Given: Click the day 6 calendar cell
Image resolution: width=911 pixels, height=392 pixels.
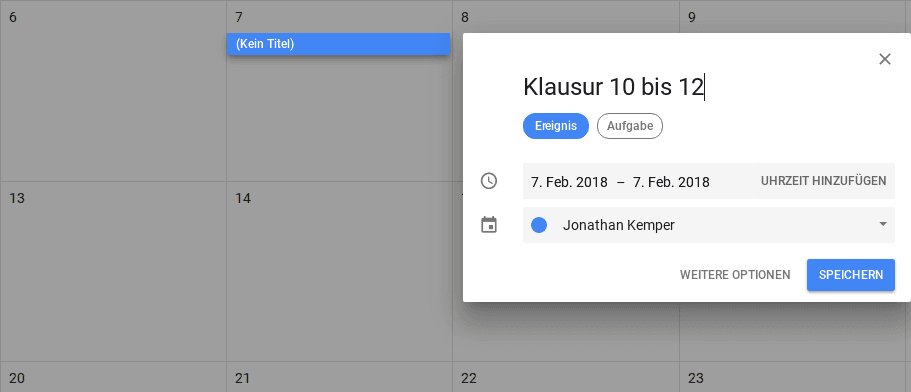Looking at the screenshot, I should (113, 91).
